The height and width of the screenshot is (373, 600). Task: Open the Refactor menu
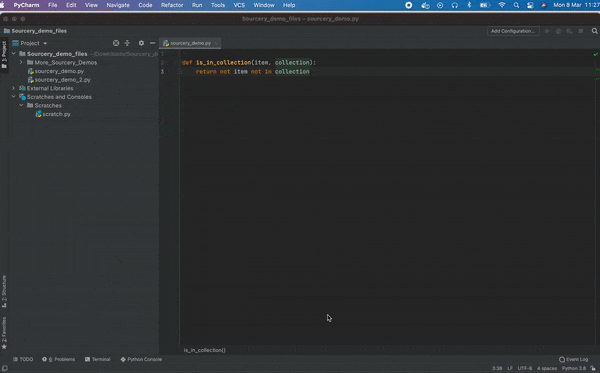[x=172, y=5]
